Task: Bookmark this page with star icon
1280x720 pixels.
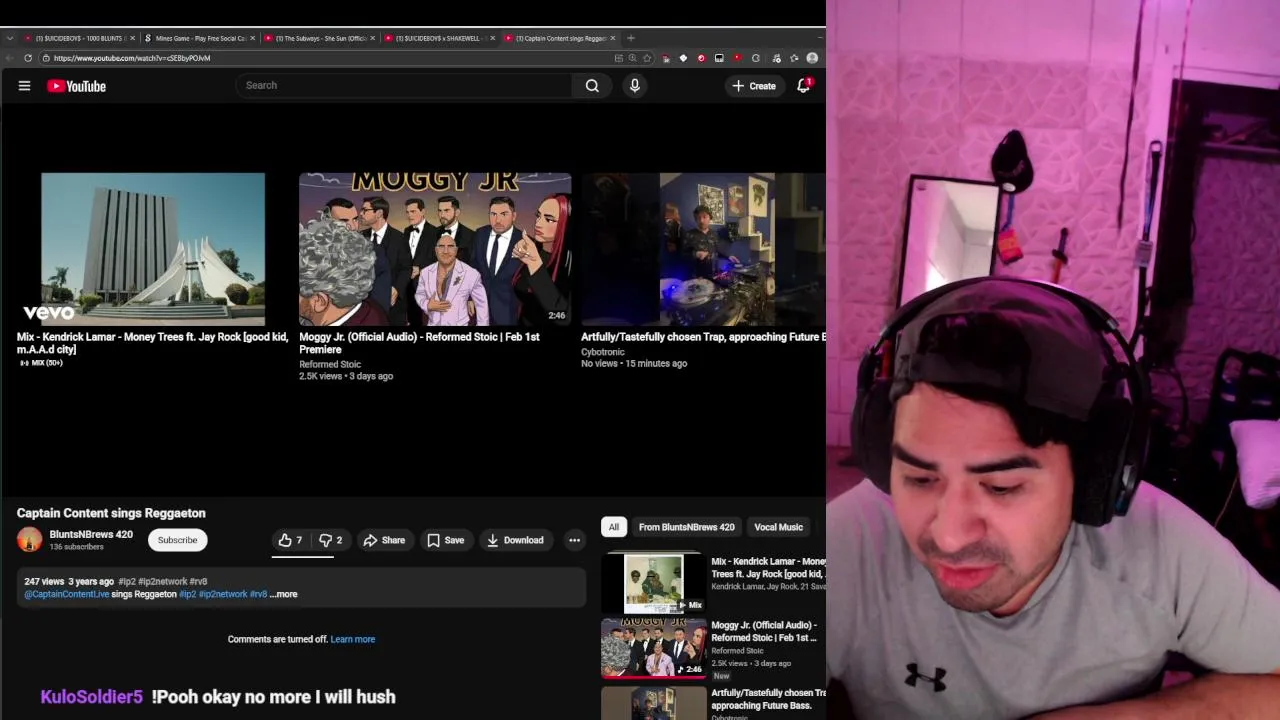Action: (x=647, y=58)
